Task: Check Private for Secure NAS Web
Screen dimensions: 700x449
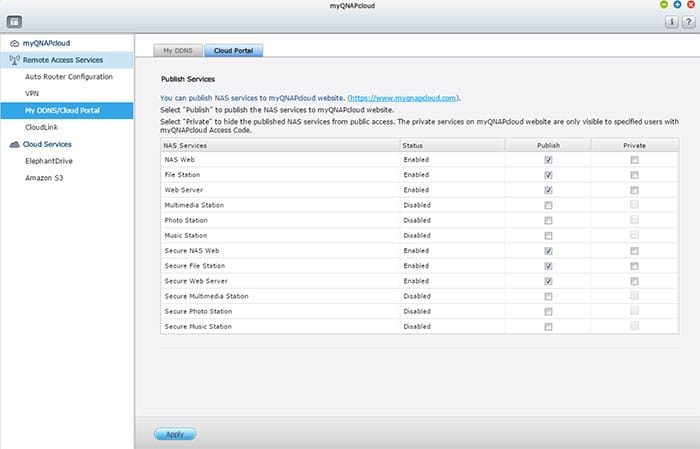Action: coord(634,251)
